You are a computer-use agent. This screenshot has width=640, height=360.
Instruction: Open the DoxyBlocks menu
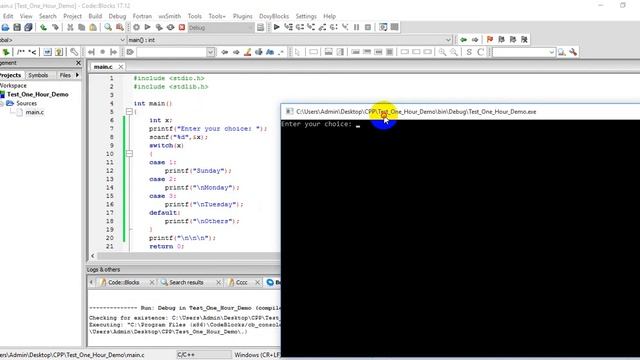tap(274, 16)
